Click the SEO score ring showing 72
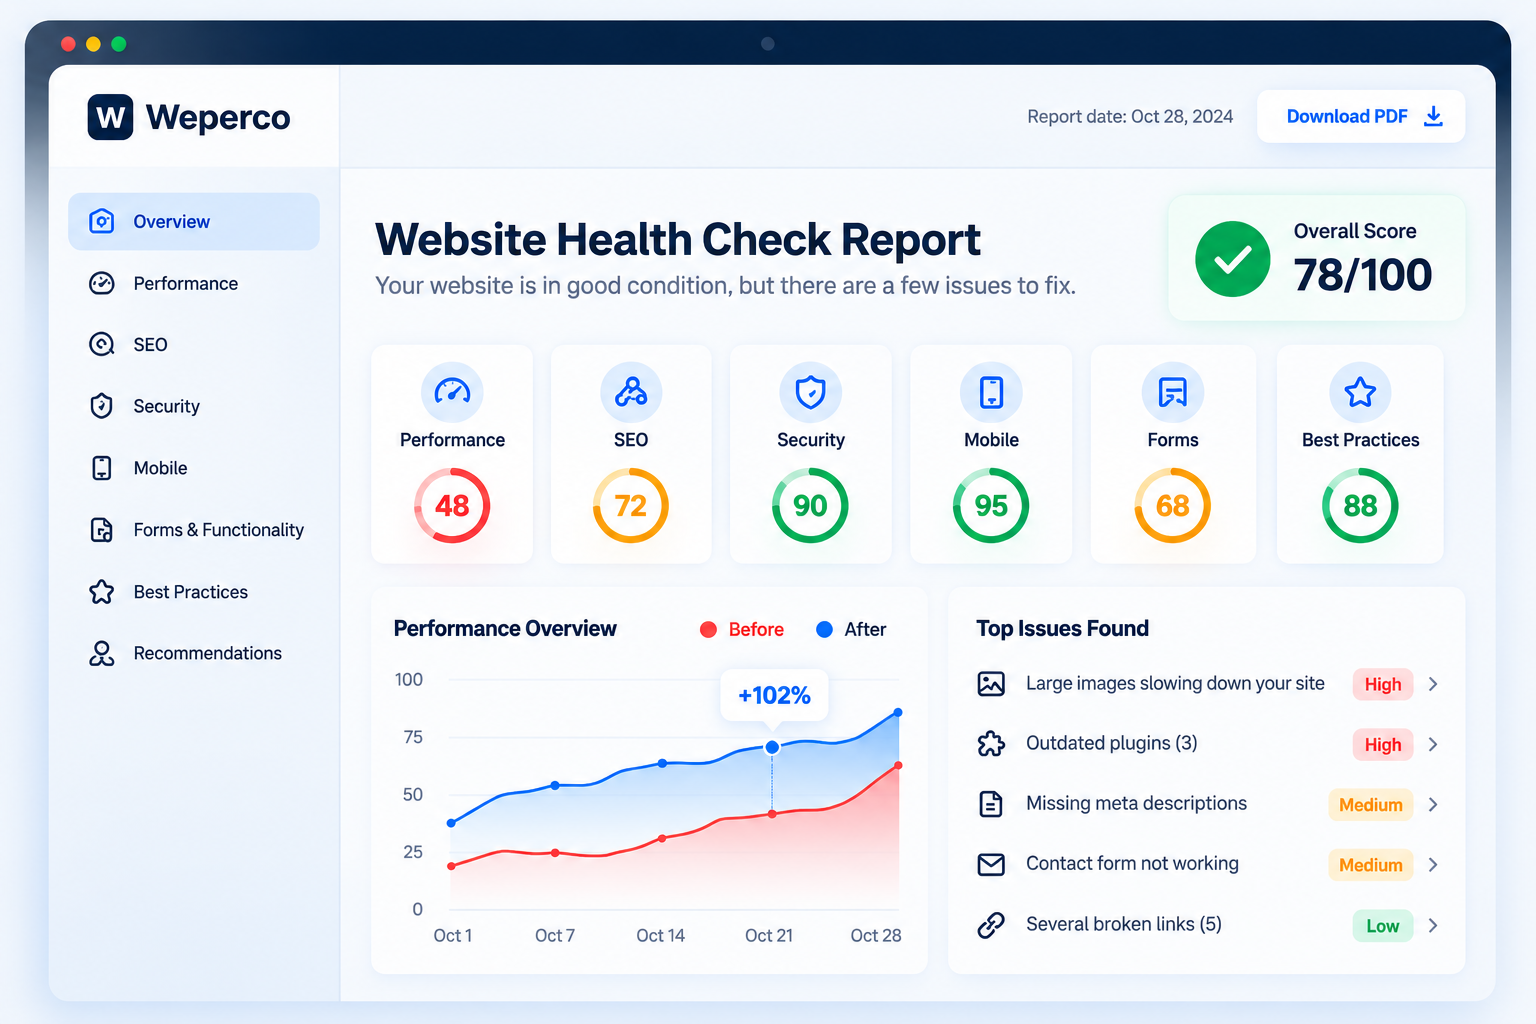1536x1024 pixels. coord(631,506)
